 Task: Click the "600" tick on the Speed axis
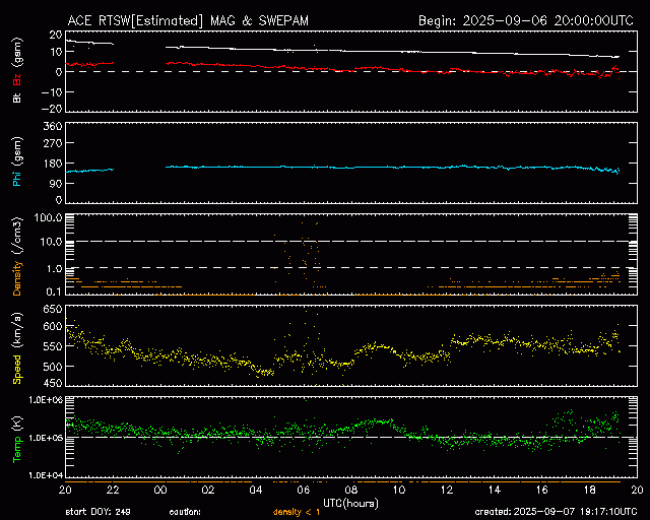pos(53,327)
